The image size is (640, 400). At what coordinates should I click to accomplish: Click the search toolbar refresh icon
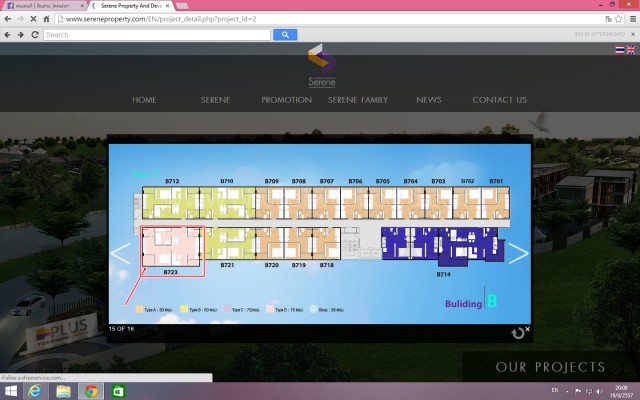pos(35,35)
